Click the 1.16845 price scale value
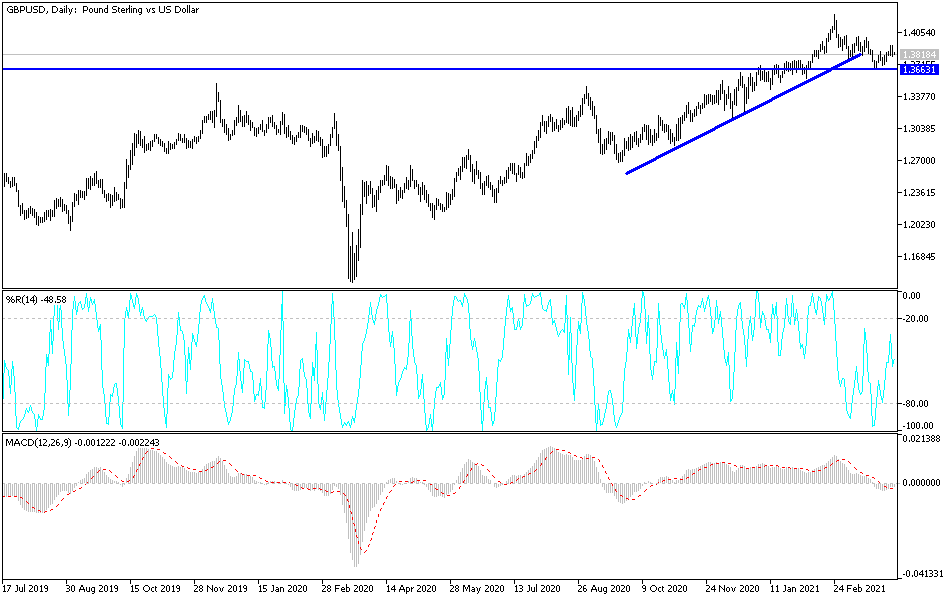Viewport: 950px width, 600px height. (917, 255)
